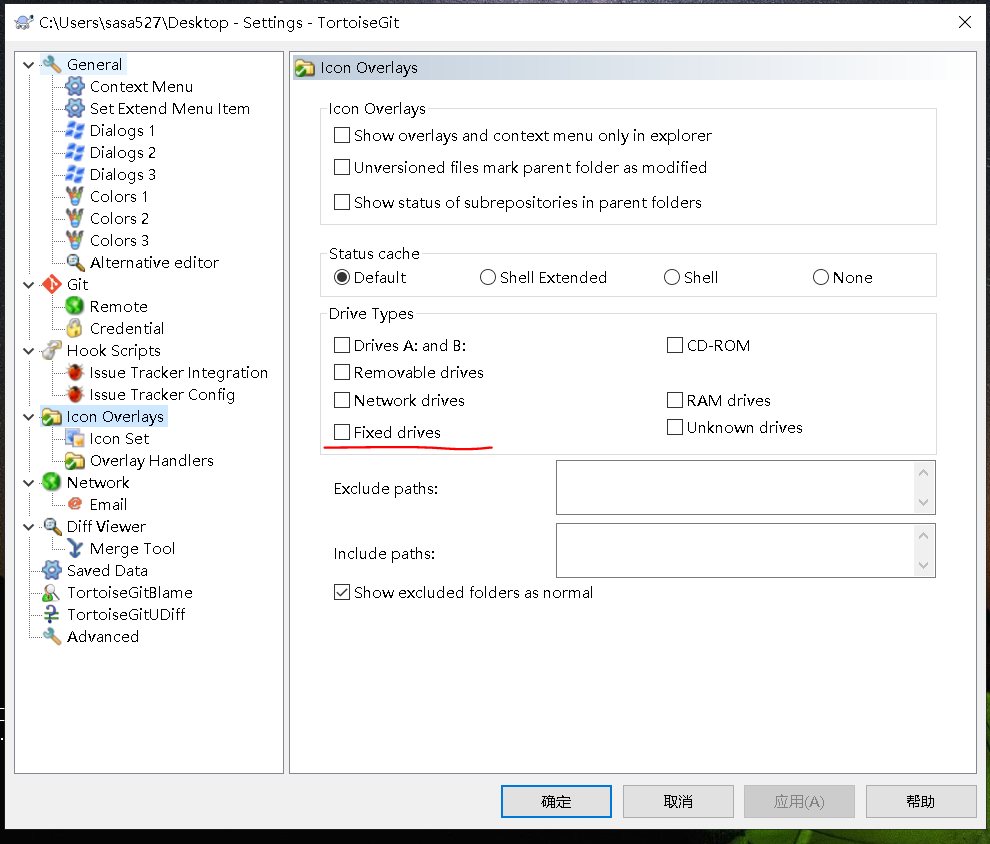Collapse the Git tree node
This screenshot has height=844, width=990.
28,285
